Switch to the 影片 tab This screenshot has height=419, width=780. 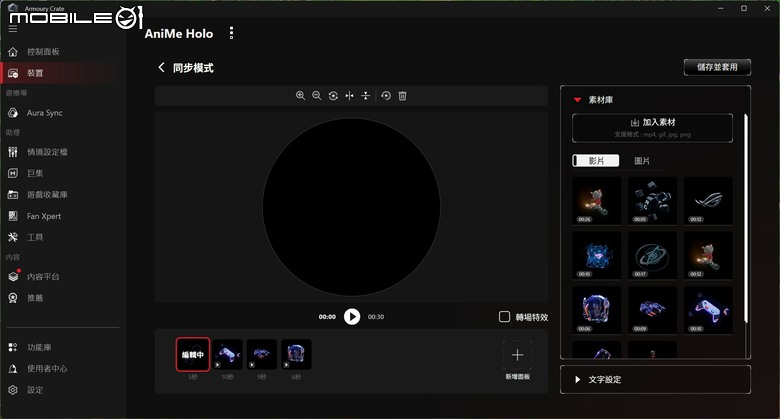[x=596, y=161]
